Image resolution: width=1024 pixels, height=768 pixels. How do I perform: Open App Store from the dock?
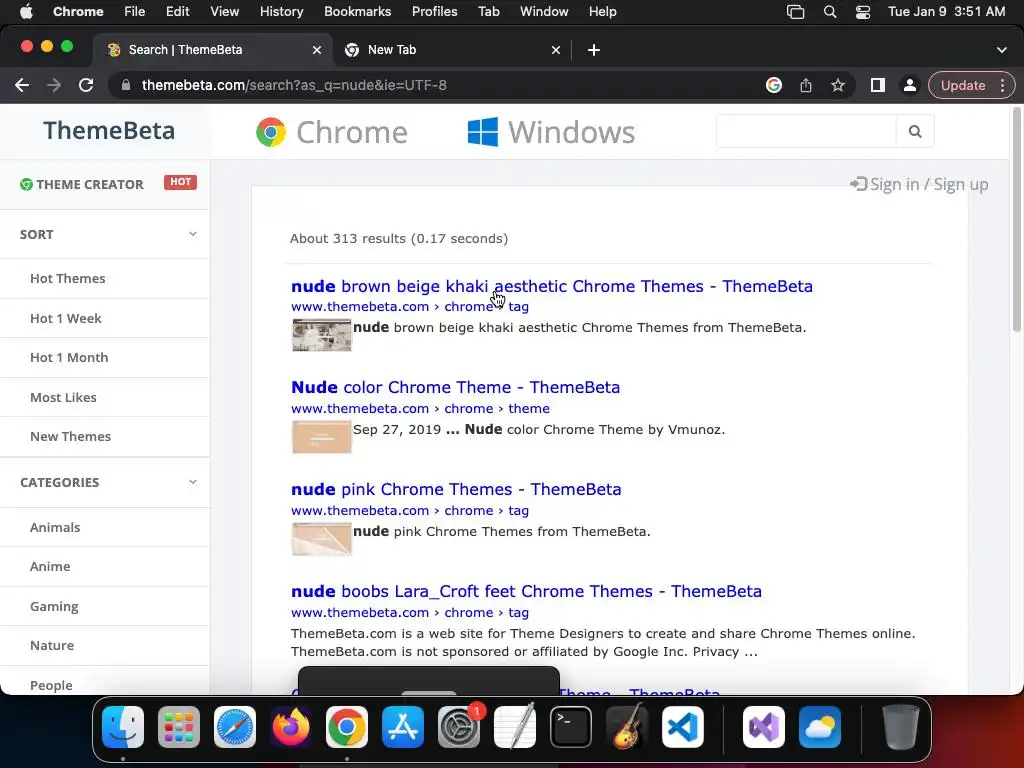[403, 727]
